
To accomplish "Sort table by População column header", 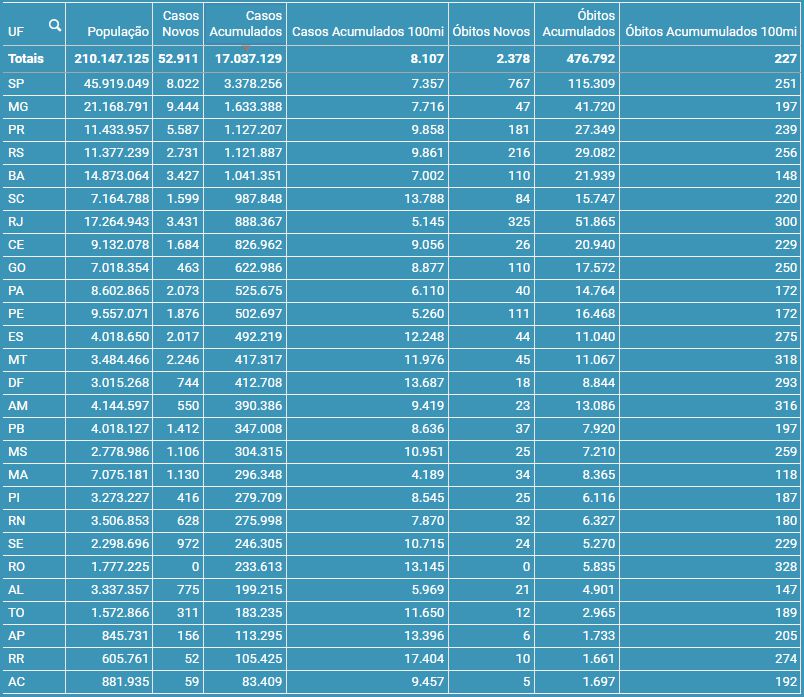I will 118,32.
